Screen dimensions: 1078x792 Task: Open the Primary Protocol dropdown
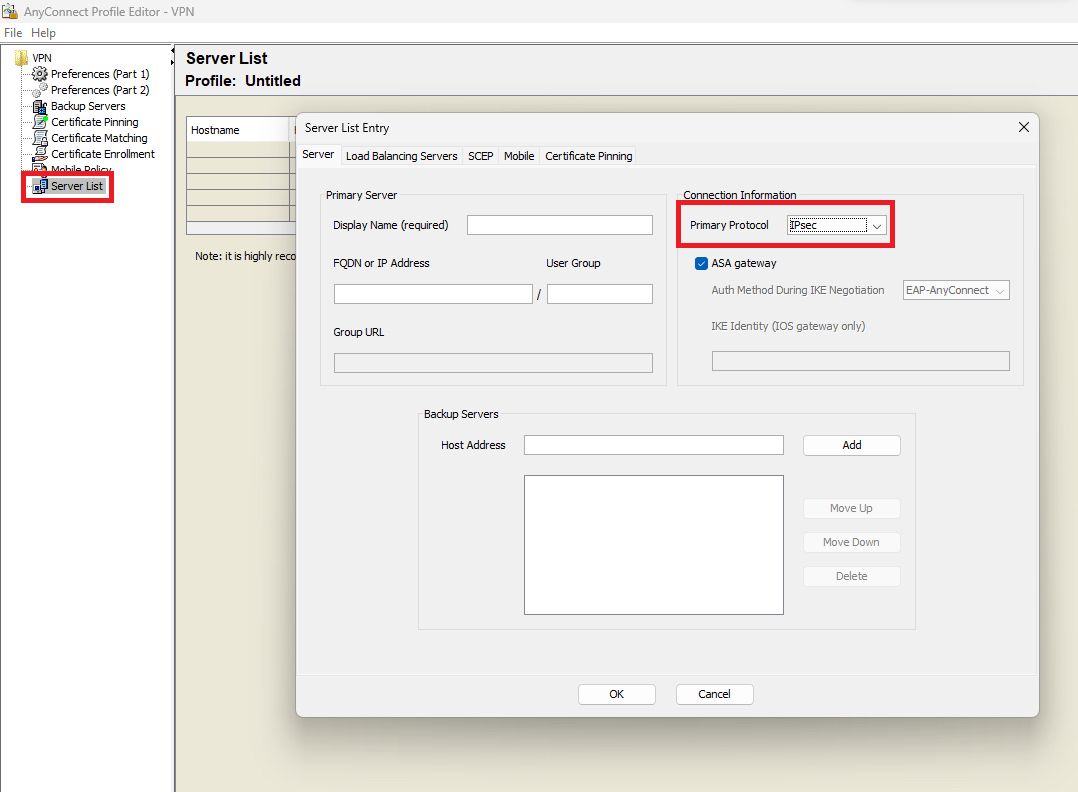pos(877,225)
